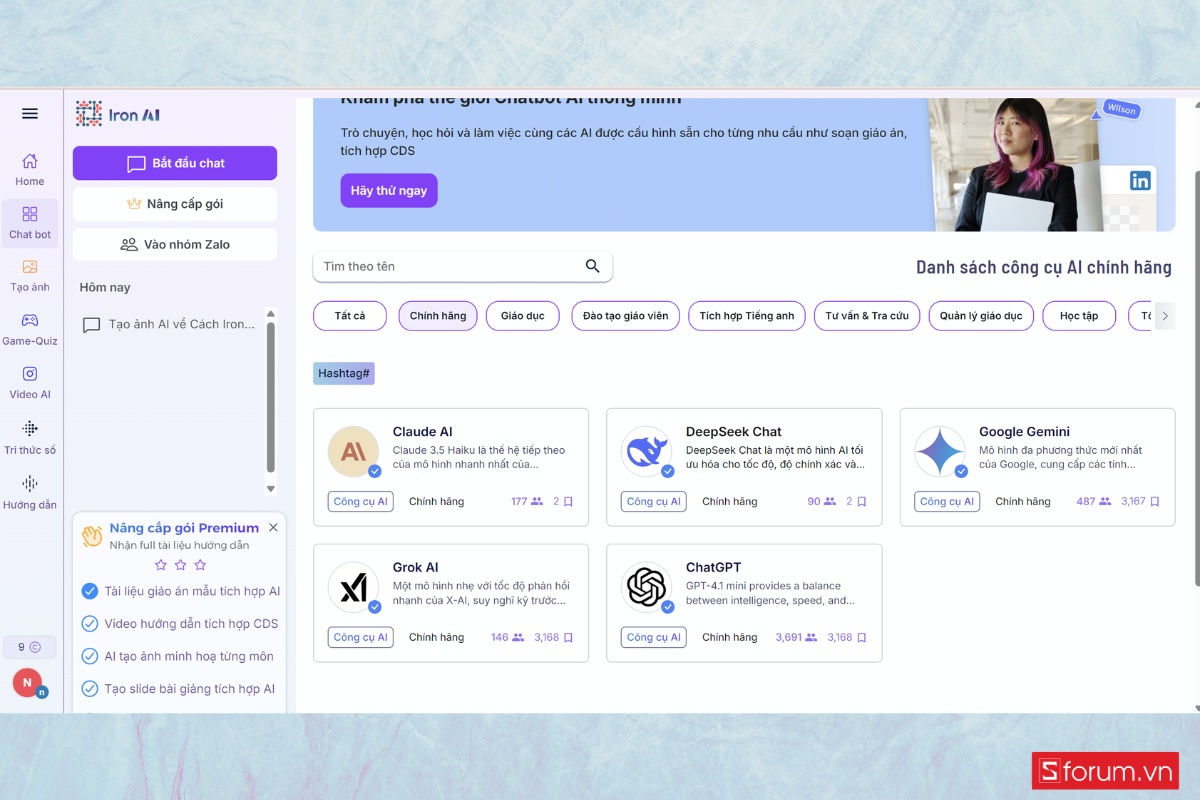This screenshot has width=1200, height=800.
Task: Open the Claude AI card title
Action: coord(422,432)
